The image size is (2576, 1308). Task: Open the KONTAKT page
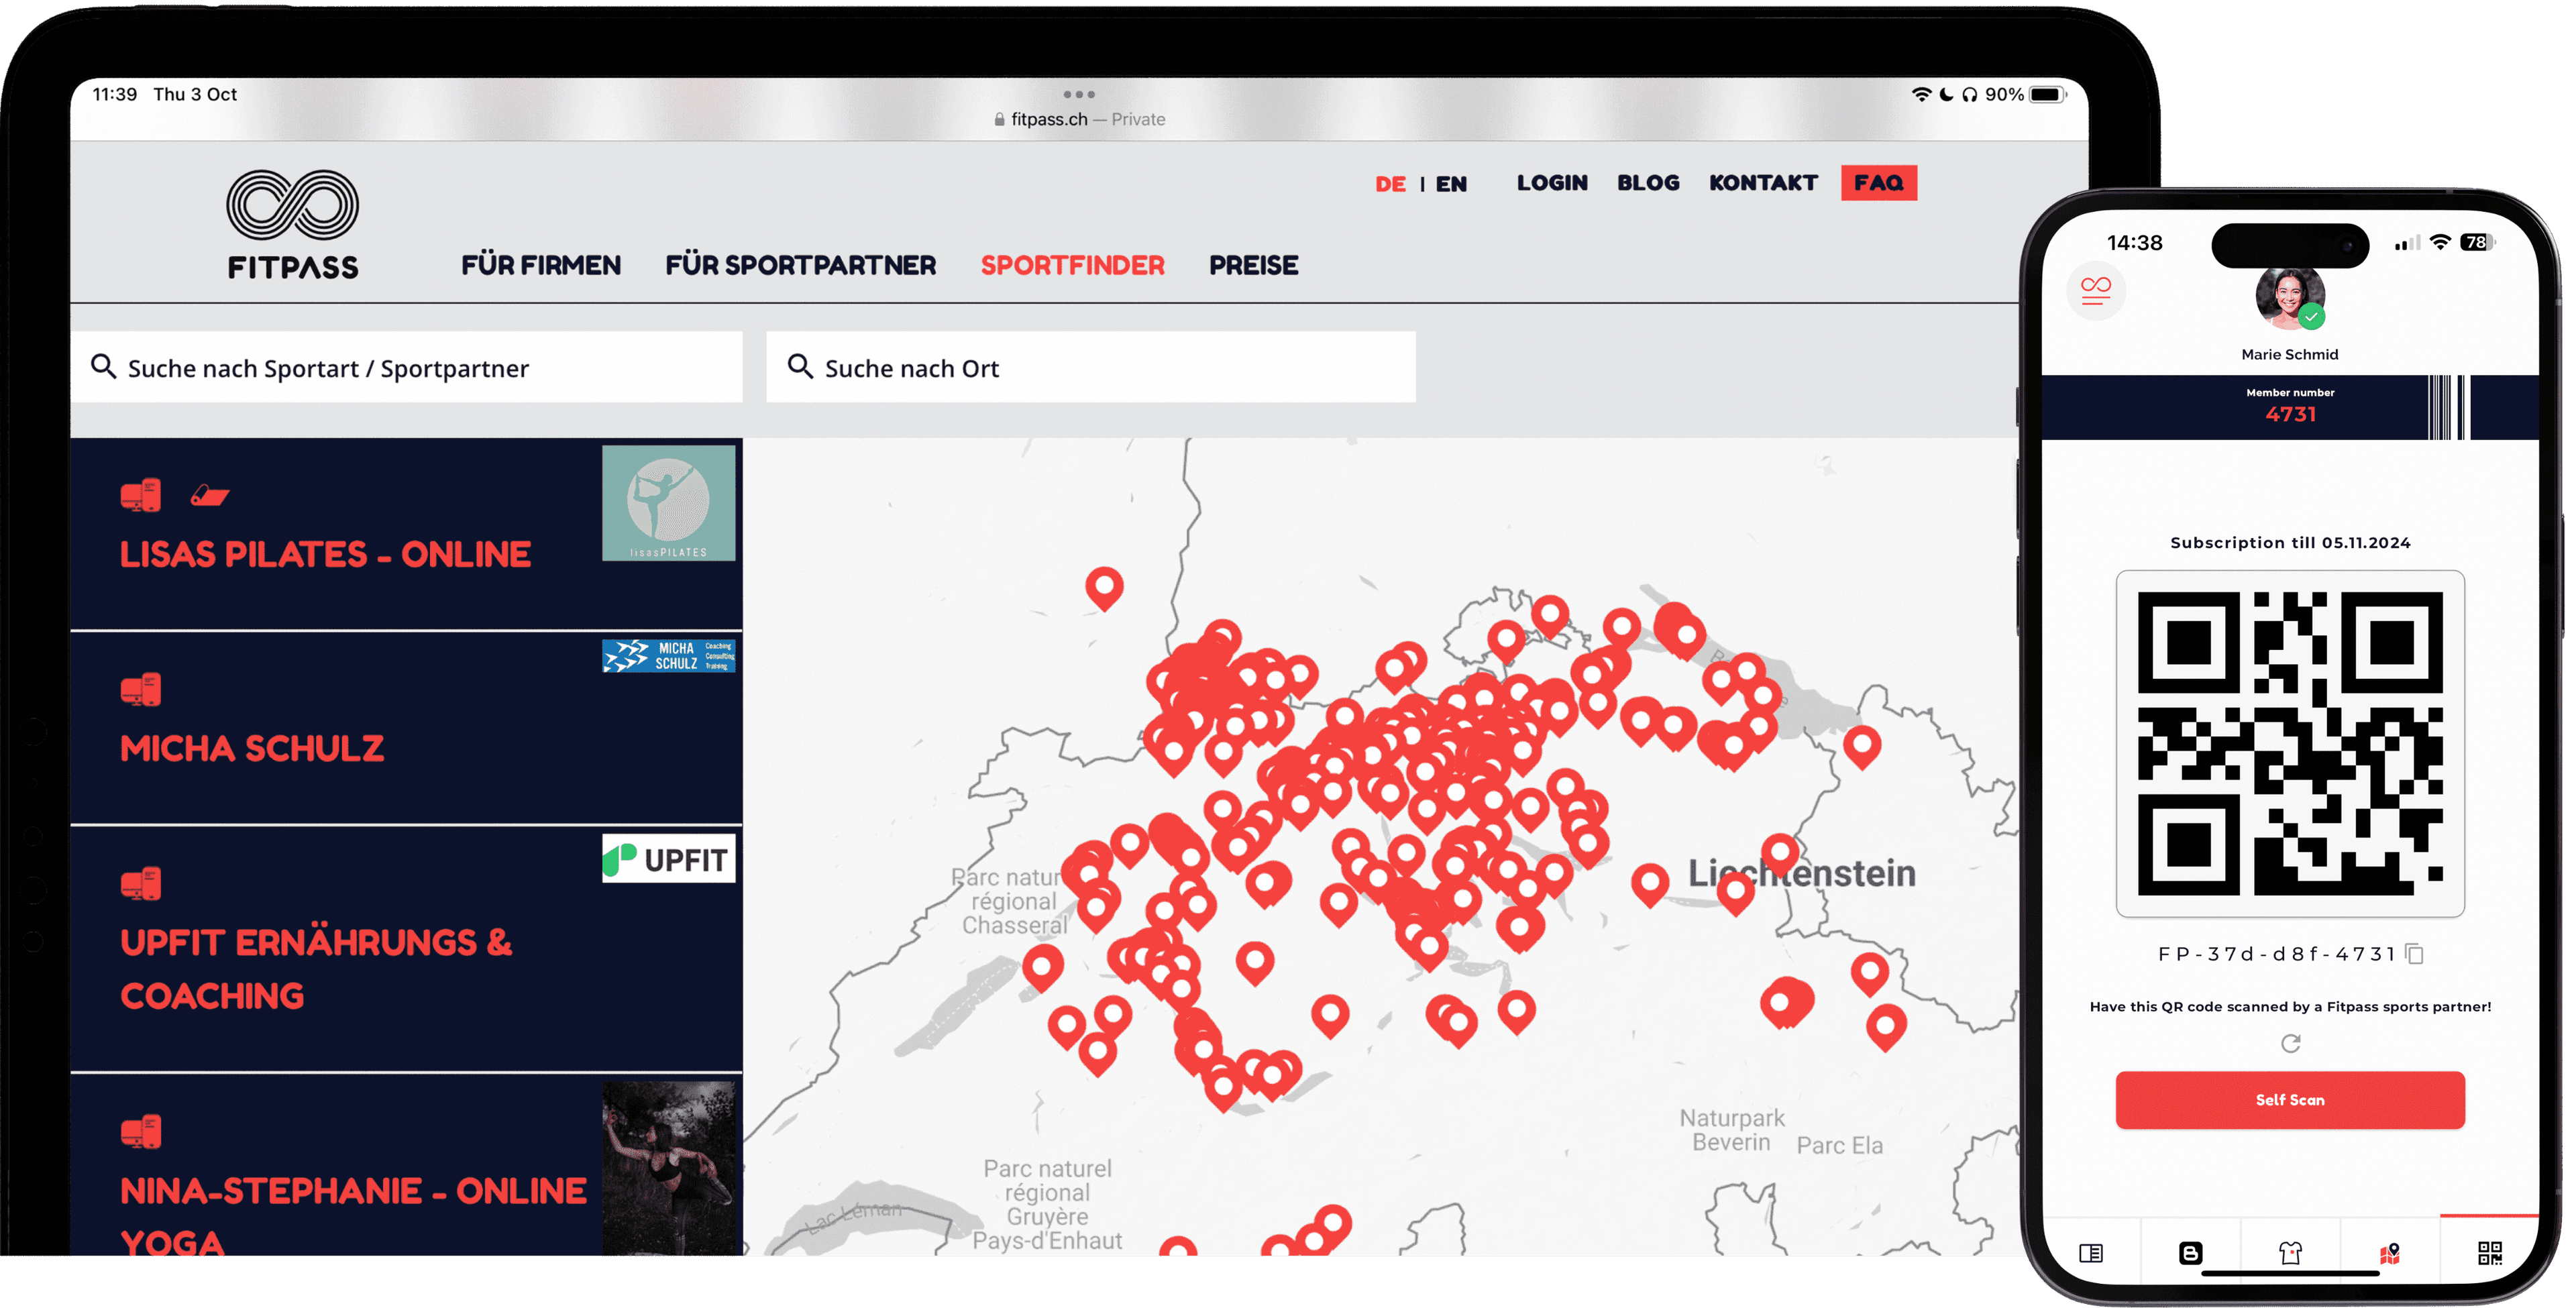pyautogui.click(x=1763, y=183)
